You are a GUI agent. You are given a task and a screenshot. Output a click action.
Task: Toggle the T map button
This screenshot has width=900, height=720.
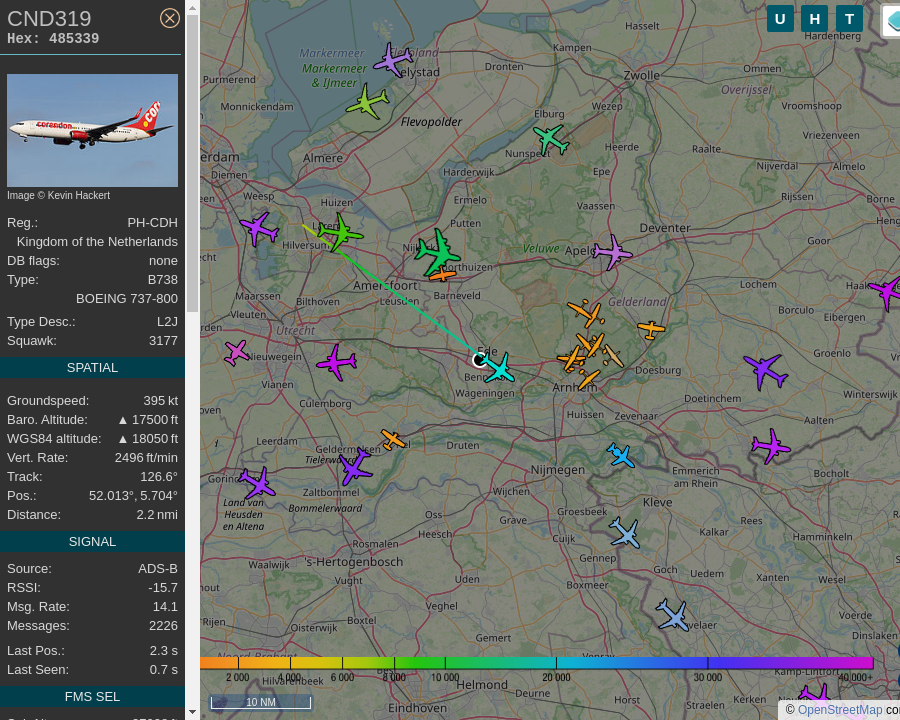[849, 19]
